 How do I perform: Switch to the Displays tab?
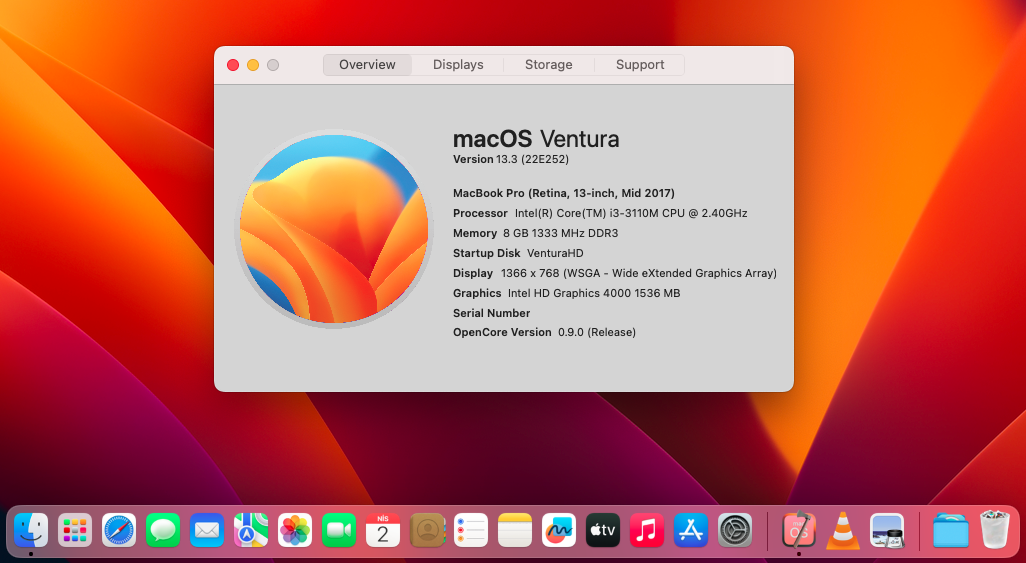(458, 65)
